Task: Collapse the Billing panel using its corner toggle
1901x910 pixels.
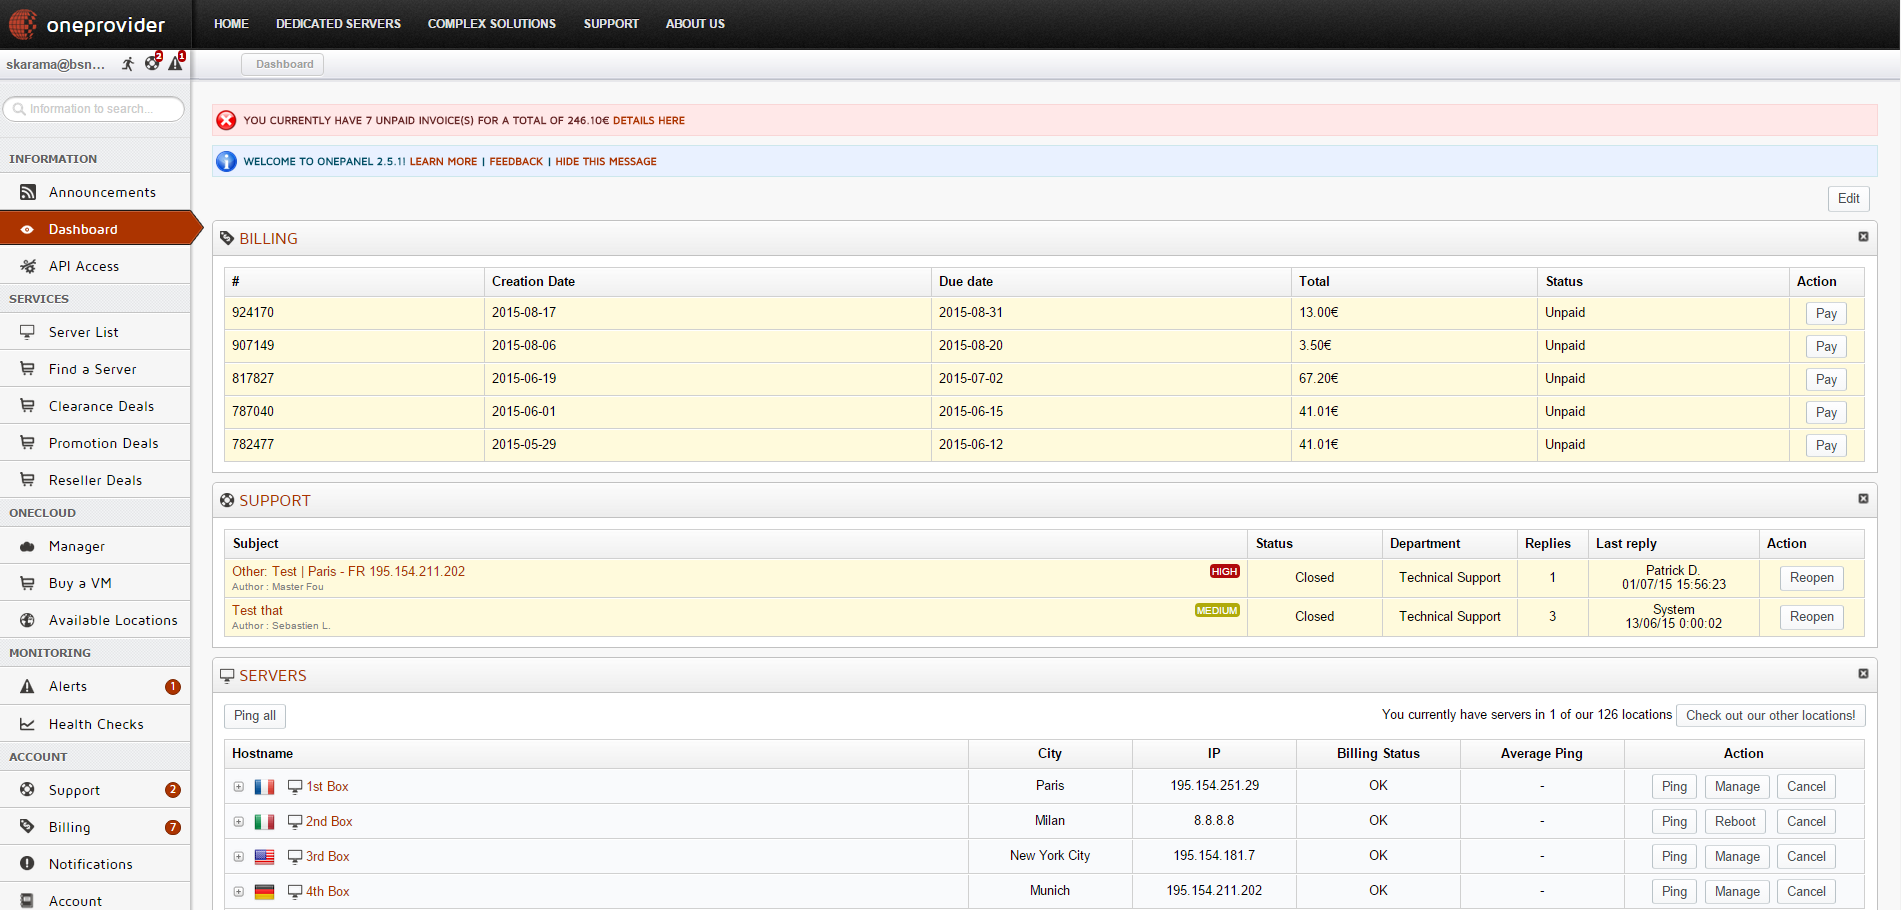Action: coord(1863,237)
